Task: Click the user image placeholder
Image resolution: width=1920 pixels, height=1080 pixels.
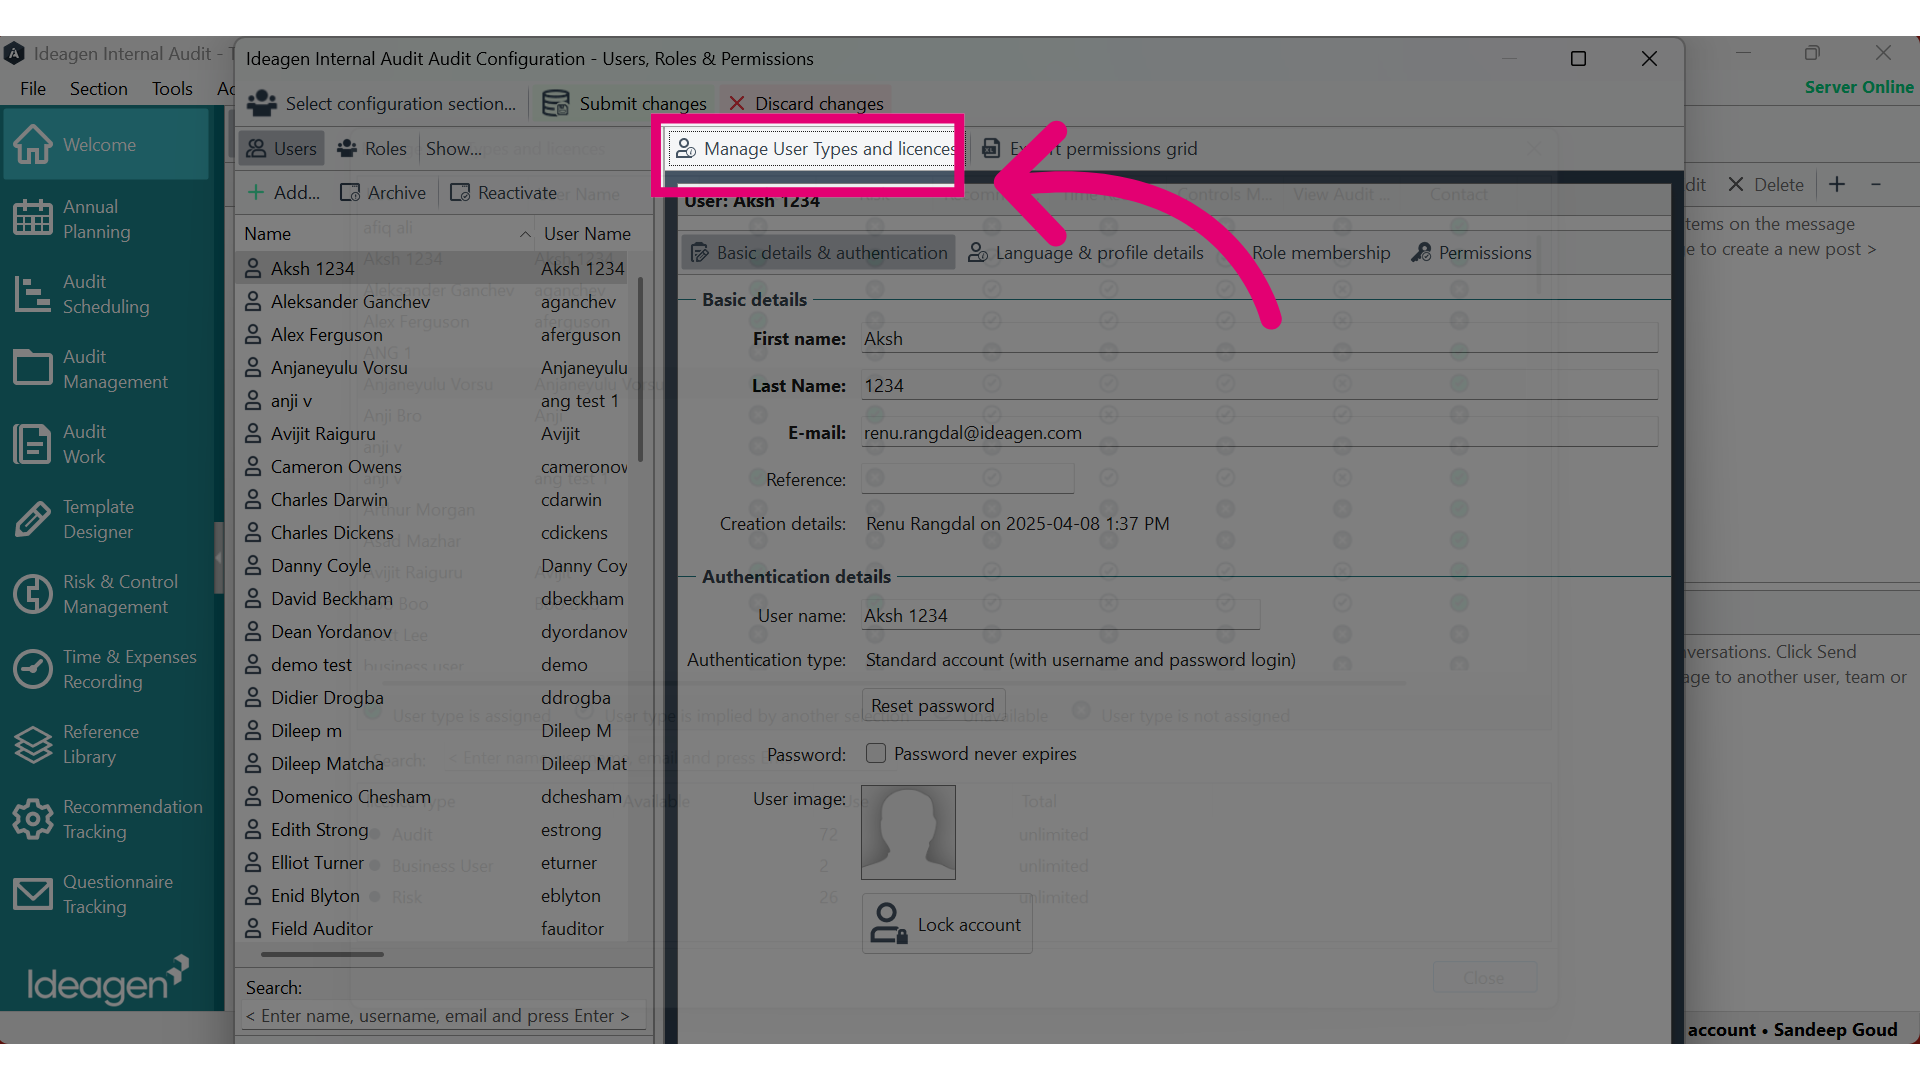Action: 908,832
